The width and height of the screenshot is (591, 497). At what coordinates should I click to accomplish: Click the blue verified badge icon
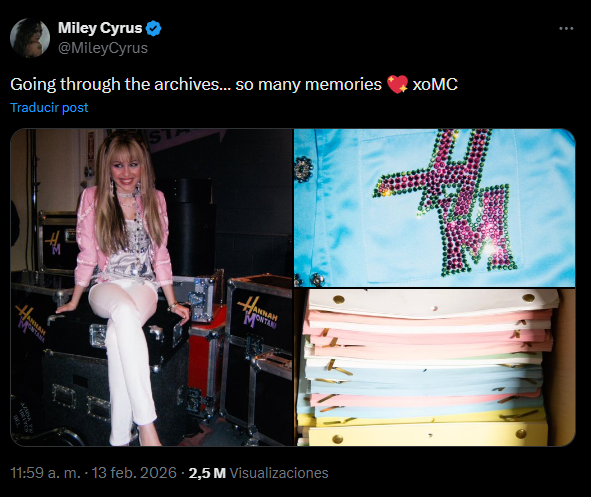[x=153, y=28]
